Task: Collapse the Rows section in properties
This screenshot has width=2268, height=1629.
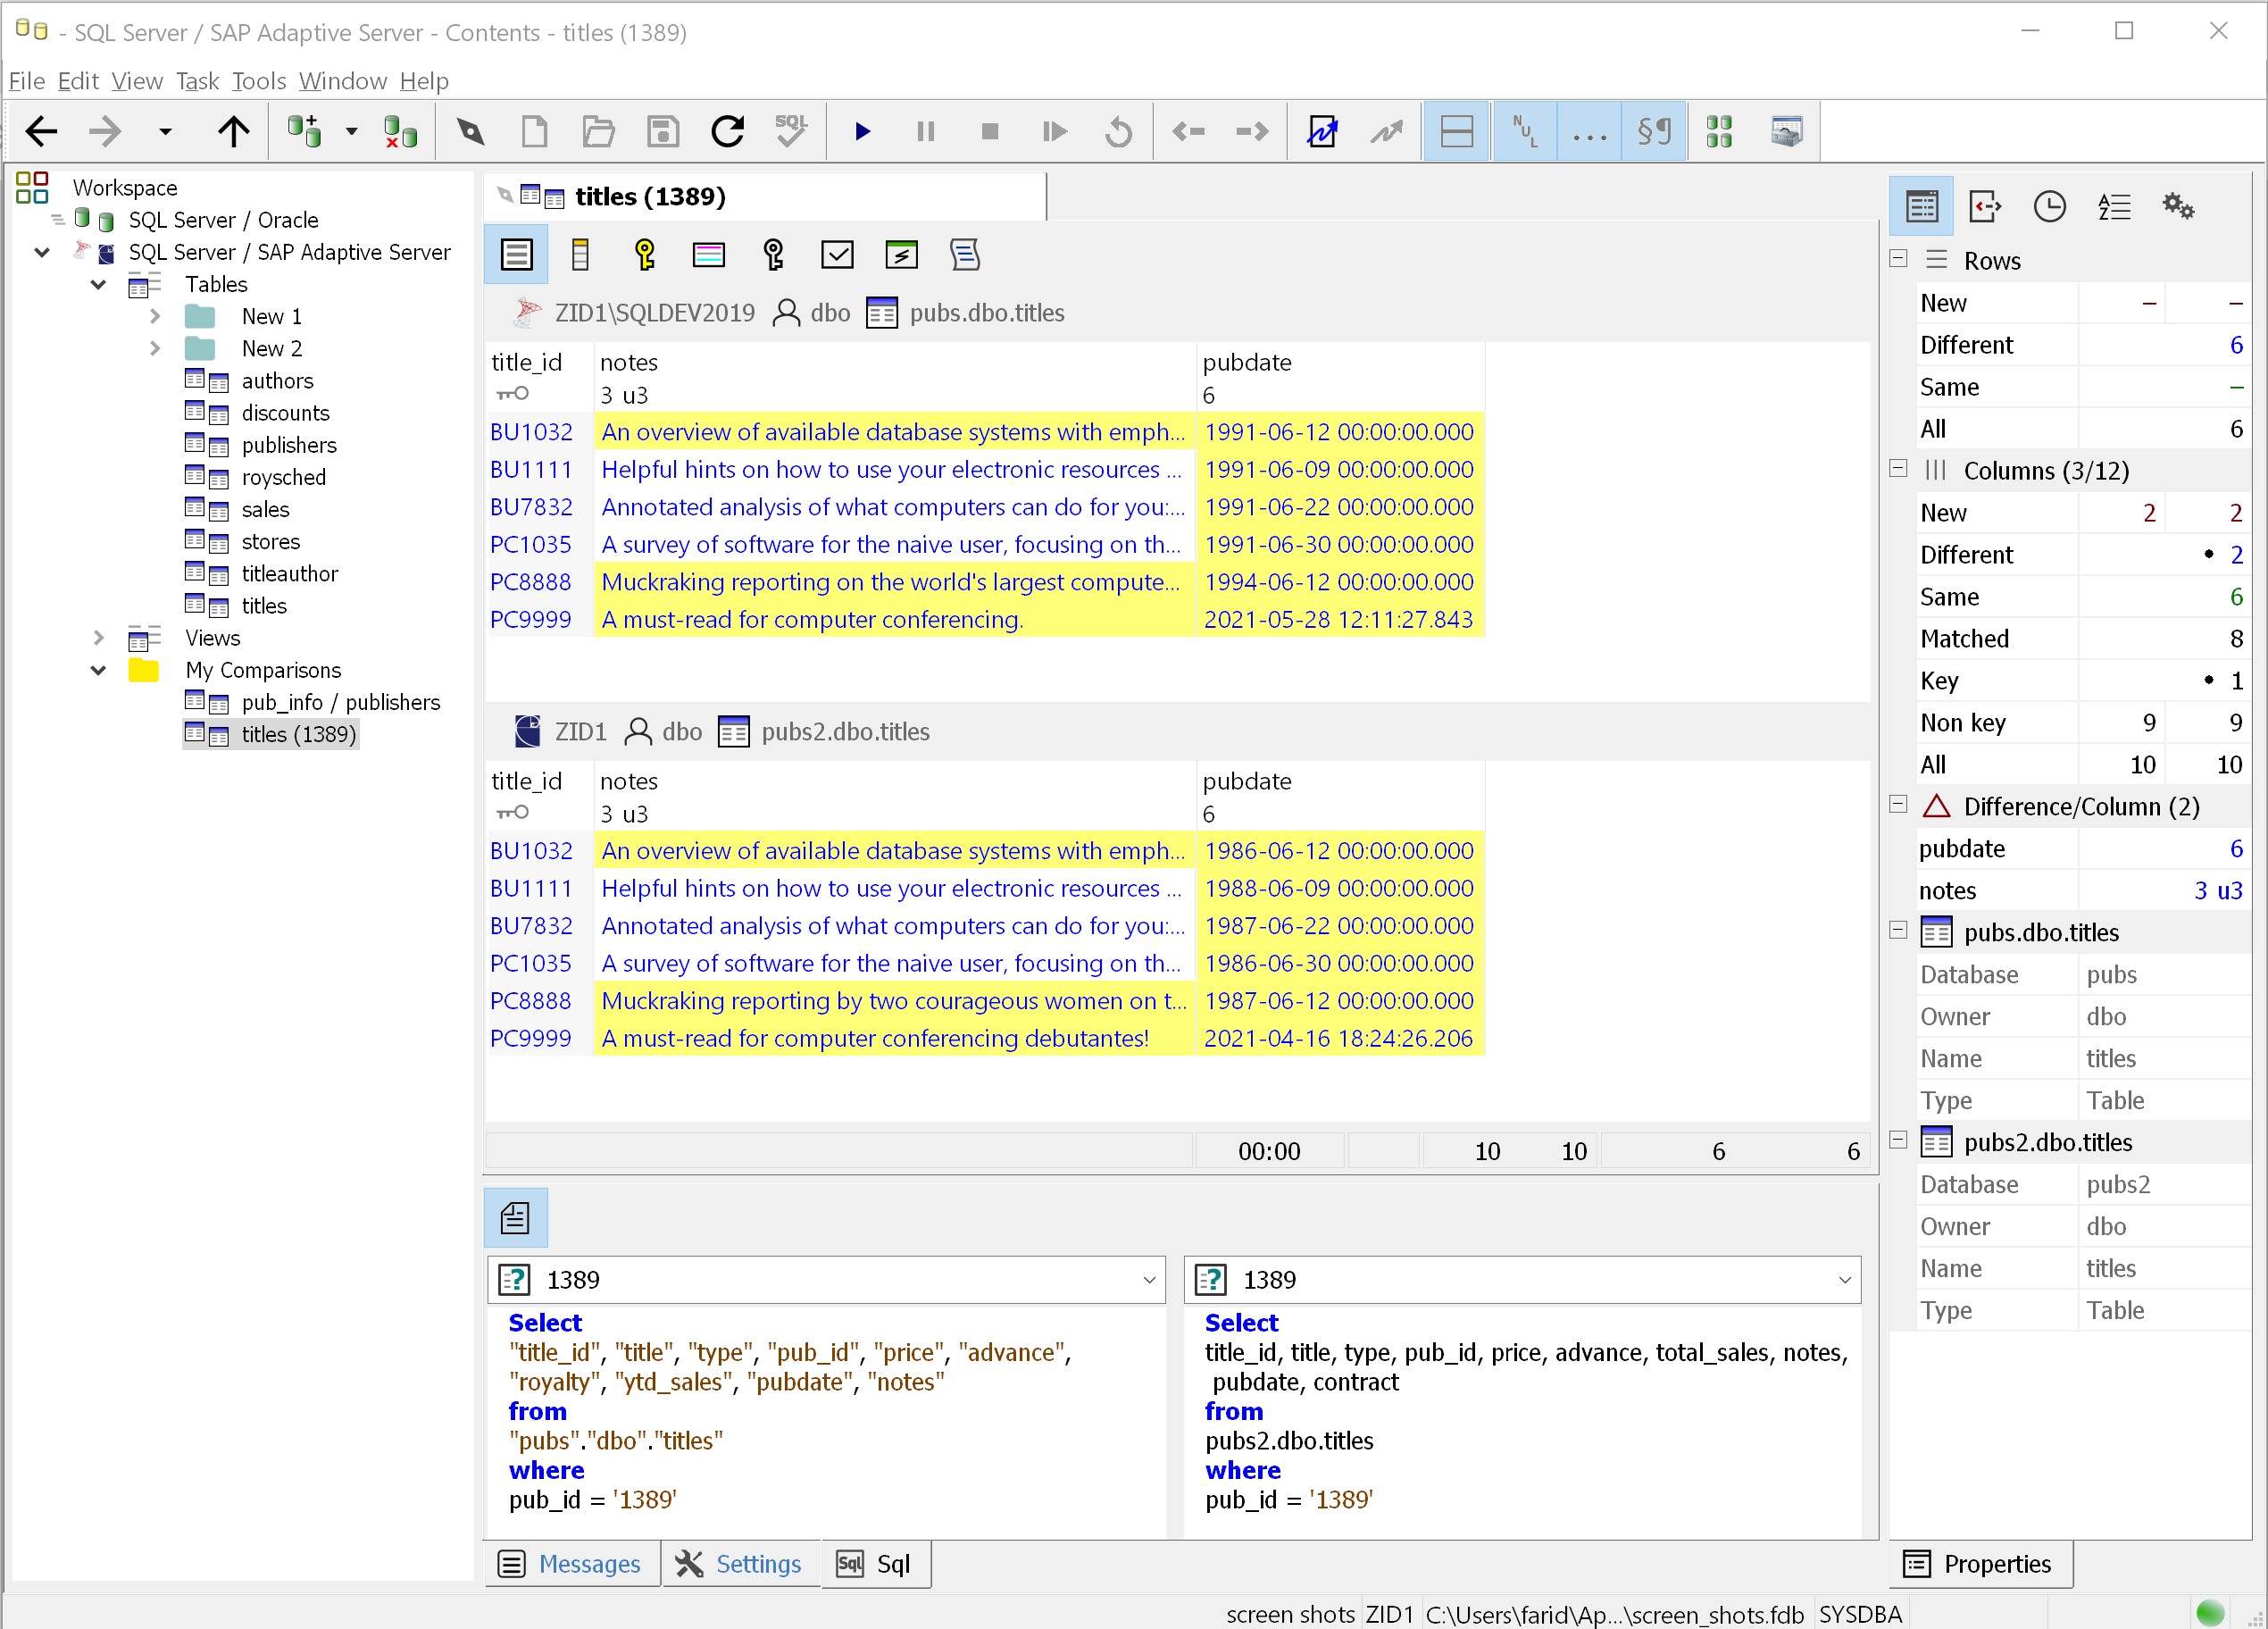Action: 1898,258
